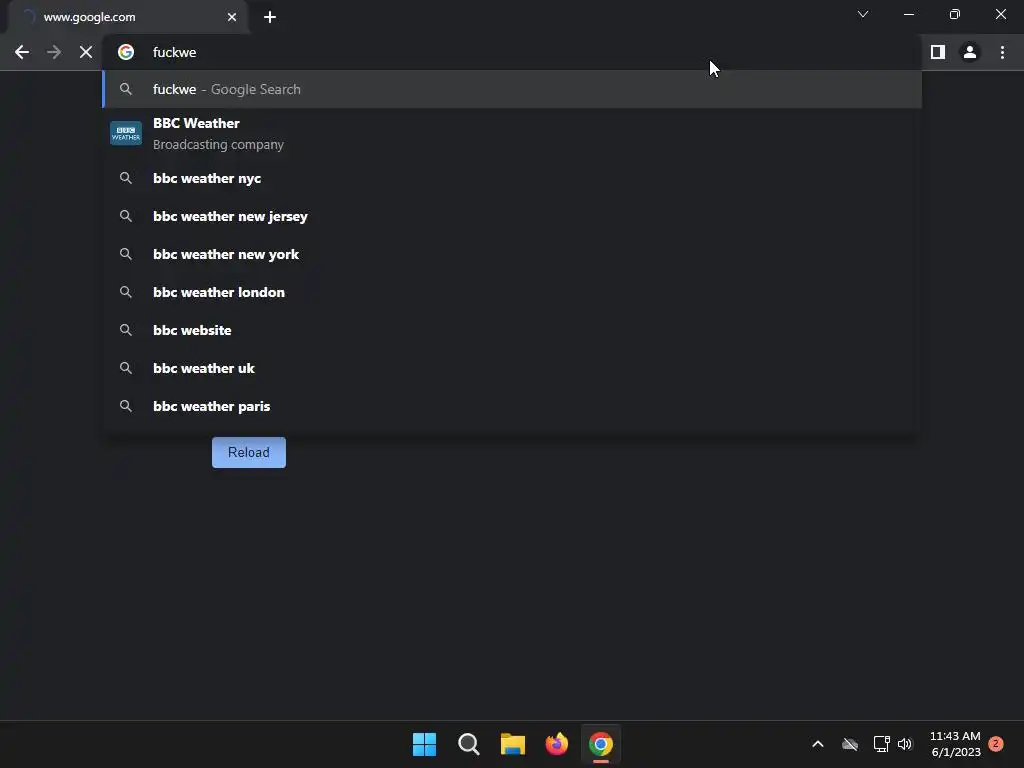Open the volume speaker icon

click(x=904, y=744)
